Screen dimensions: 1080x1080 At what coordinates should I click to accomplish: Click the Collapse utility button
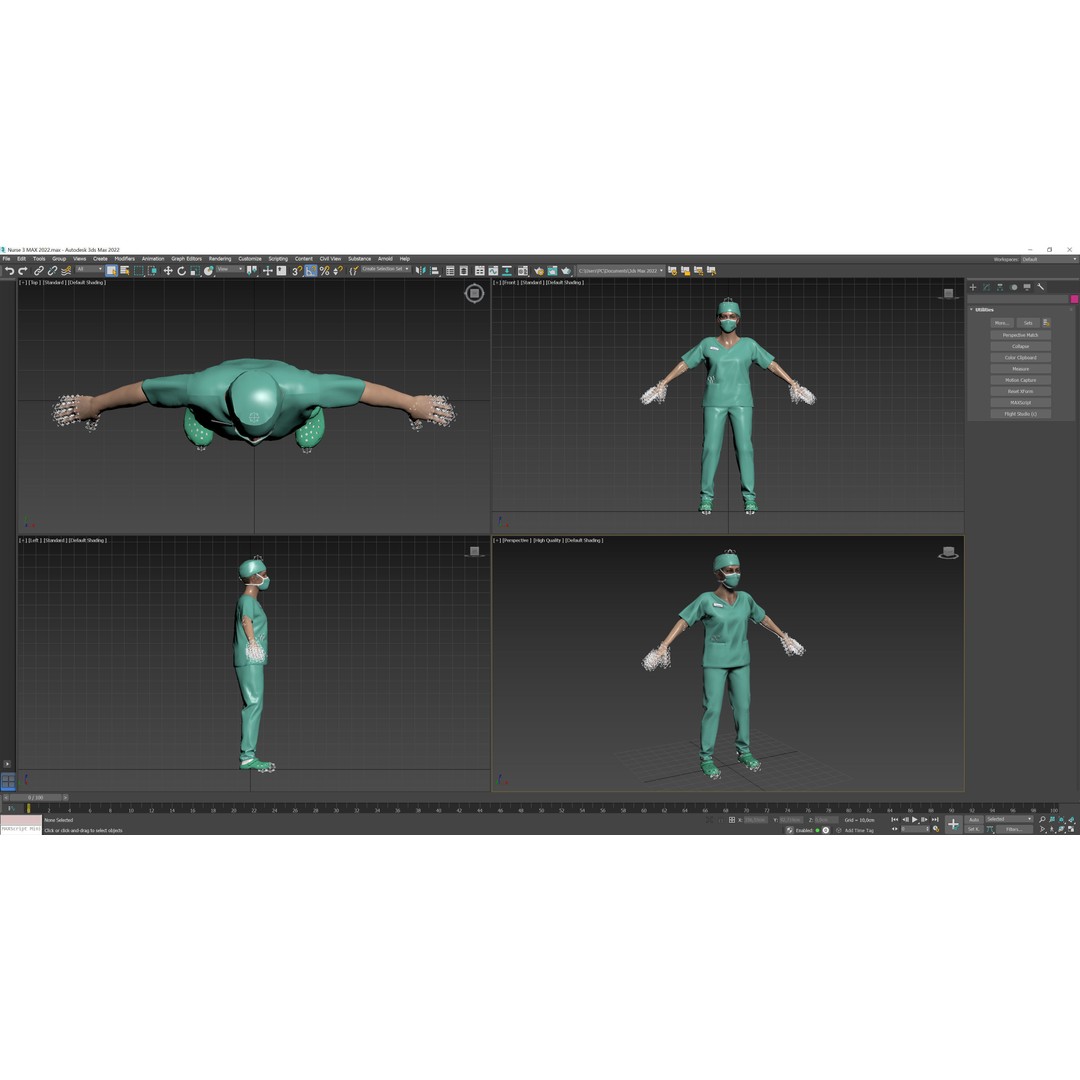click(x=1021, y=346)
